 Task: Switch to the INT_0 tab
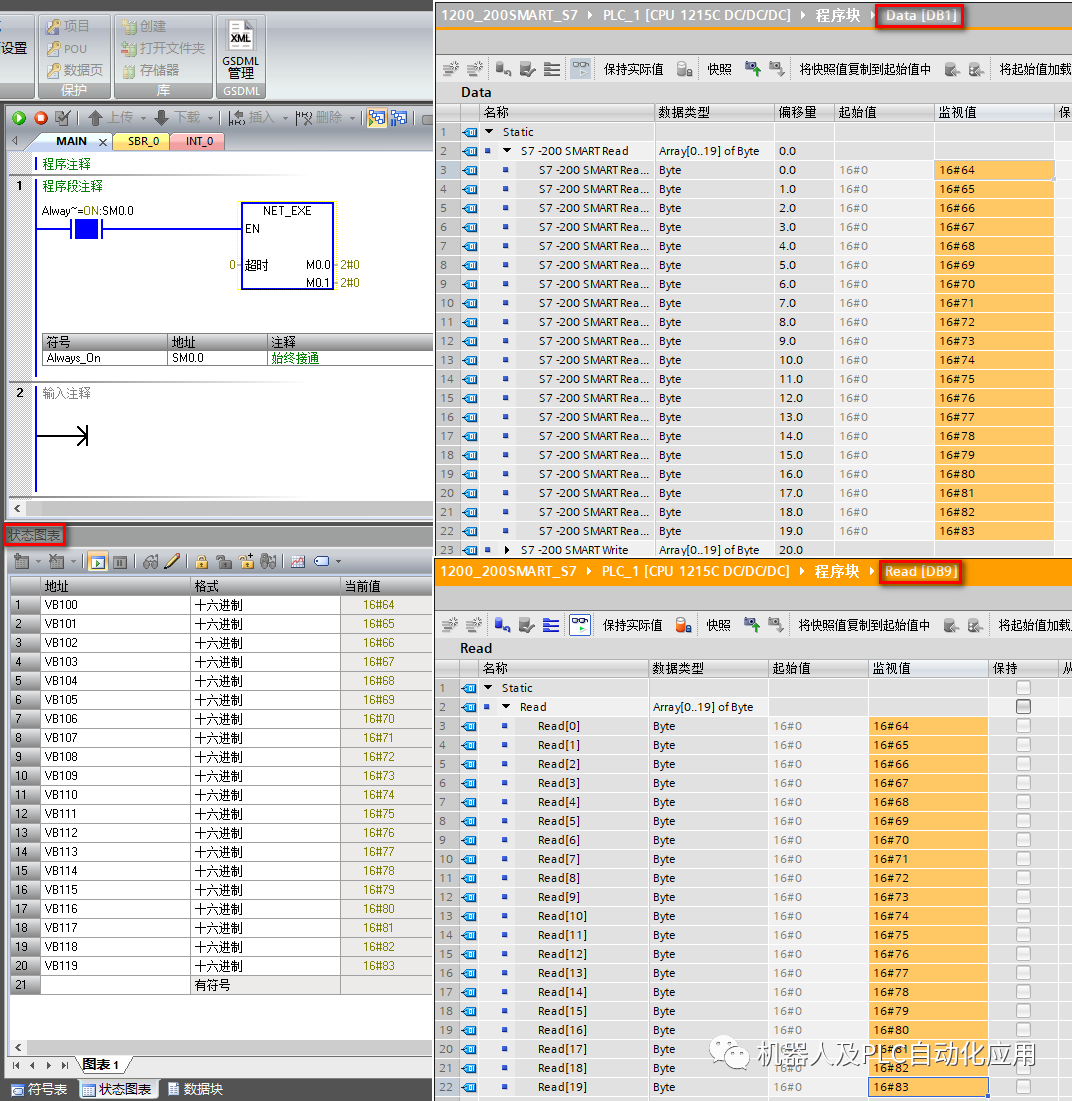pyautogui.click(x=199, y=141)
